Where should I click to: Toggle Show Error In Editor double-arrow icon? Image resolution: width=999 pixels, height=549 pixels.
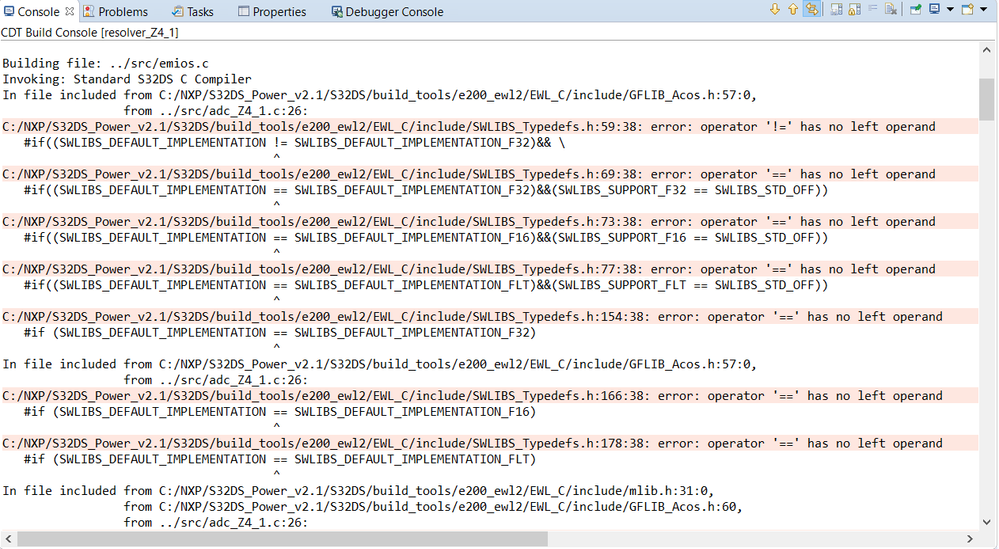pos(812,9)
